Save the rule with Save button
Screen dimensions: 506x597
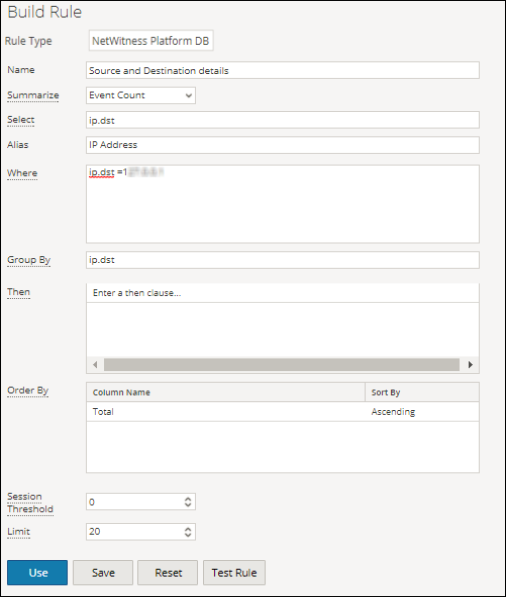(x=103, y=573)
